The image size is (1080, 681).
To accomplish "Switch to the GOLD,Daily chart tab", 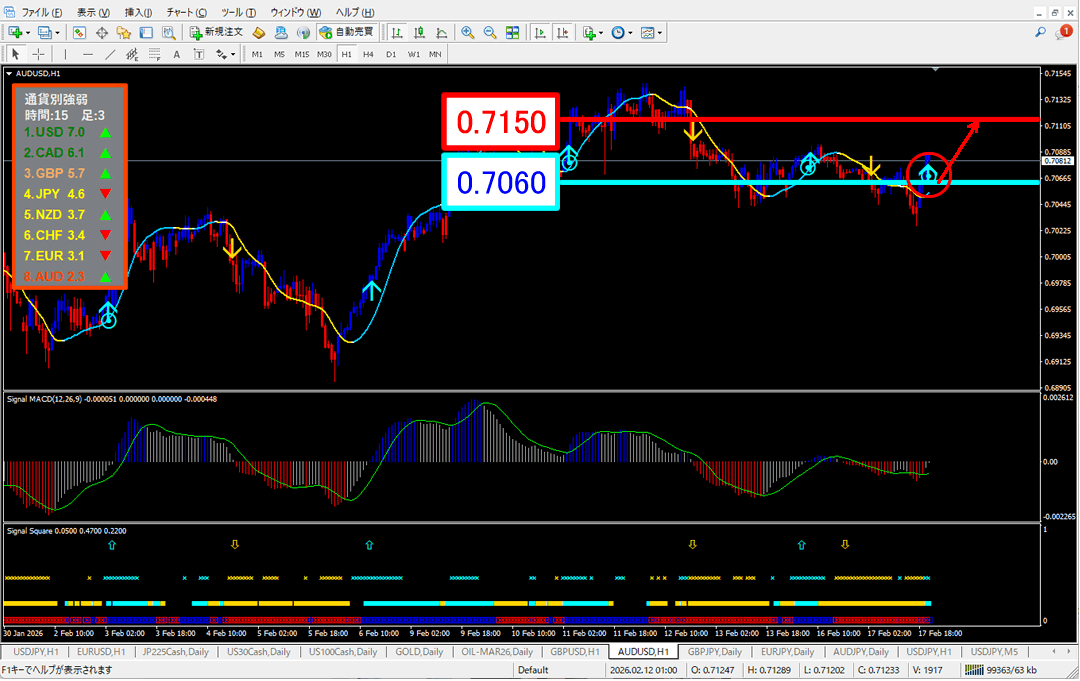I will [x=419, y=652].
